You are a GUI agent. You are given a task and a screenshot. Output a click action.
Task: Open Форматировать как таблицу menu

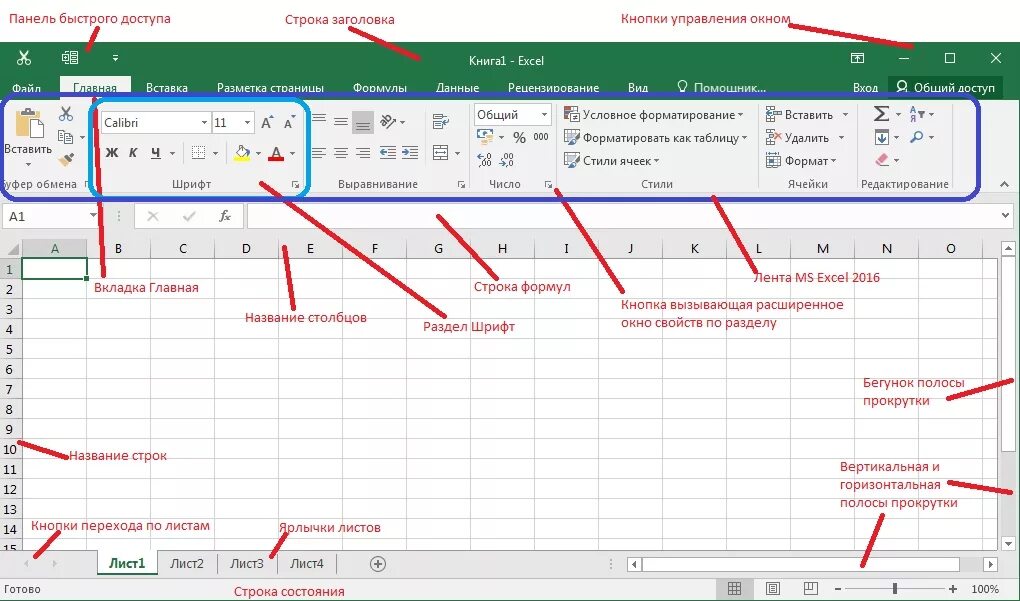tap(656, 138)
